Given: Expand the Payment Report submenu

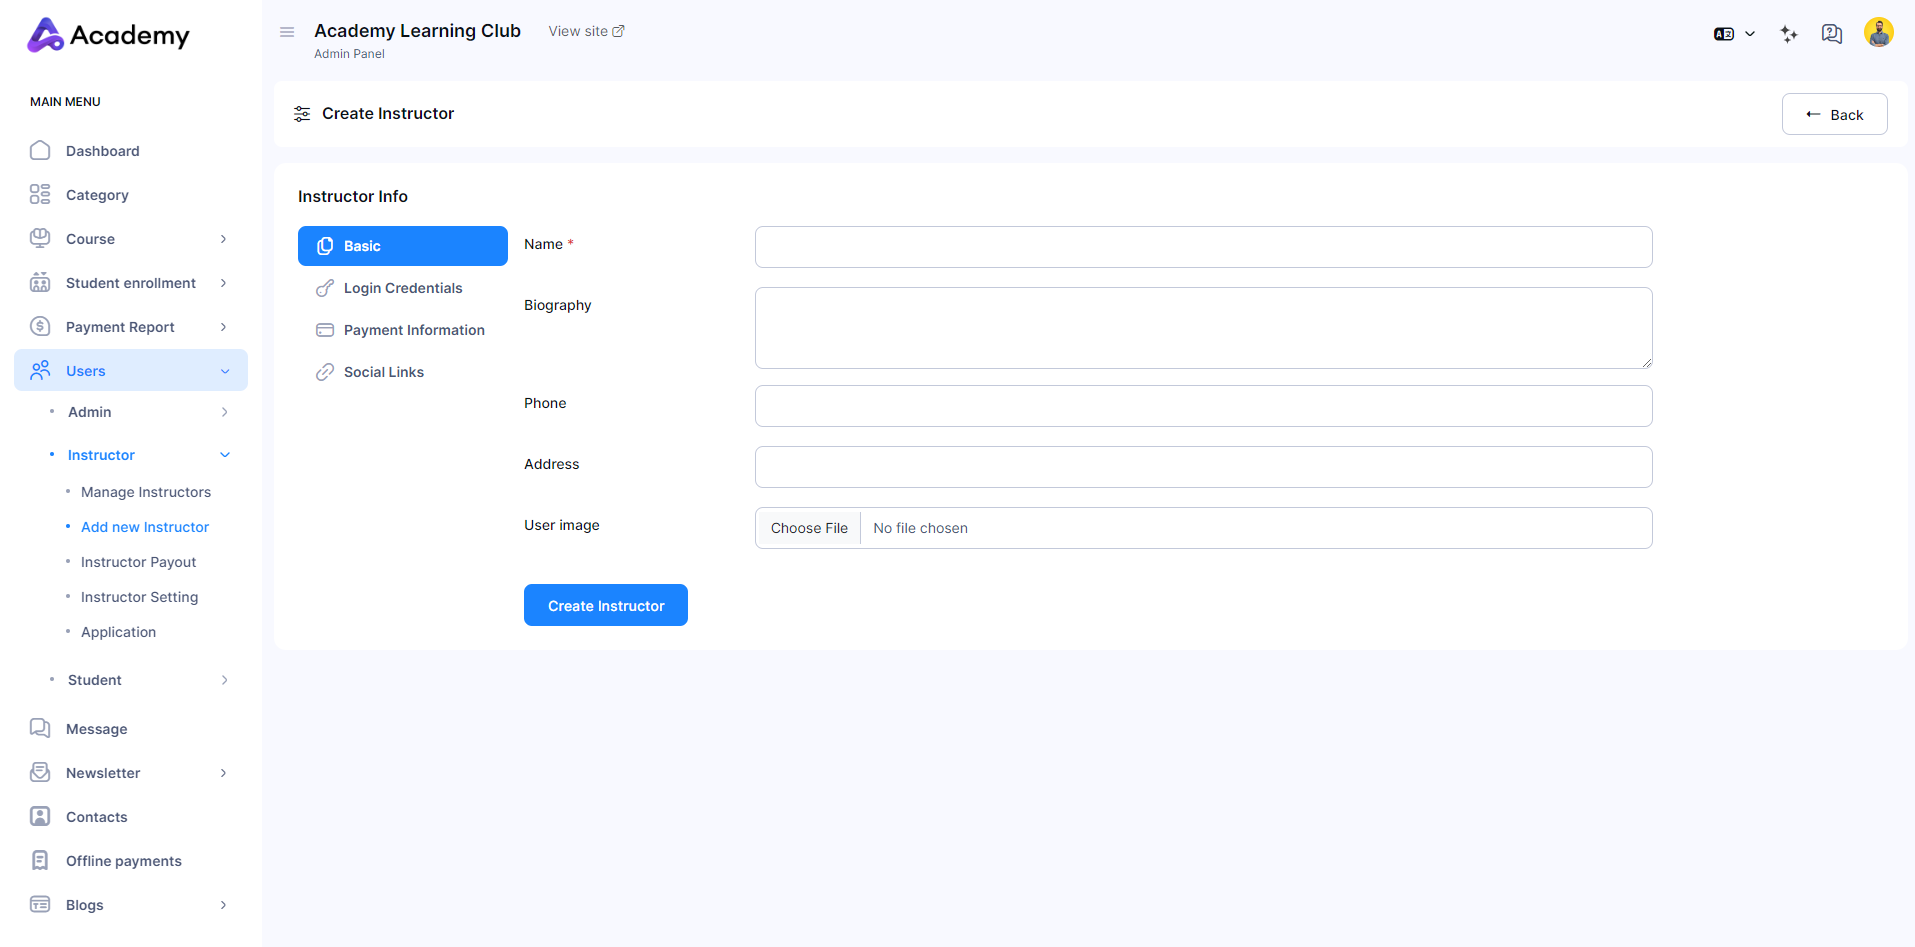Looking at the screenshot, I should tap(223, 327).
